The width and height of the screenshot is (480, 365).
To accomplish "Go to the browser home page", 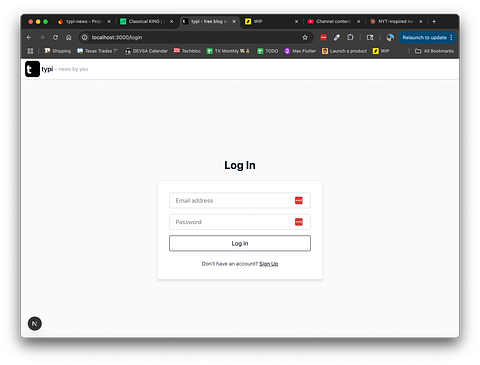I will click(69, 37).
